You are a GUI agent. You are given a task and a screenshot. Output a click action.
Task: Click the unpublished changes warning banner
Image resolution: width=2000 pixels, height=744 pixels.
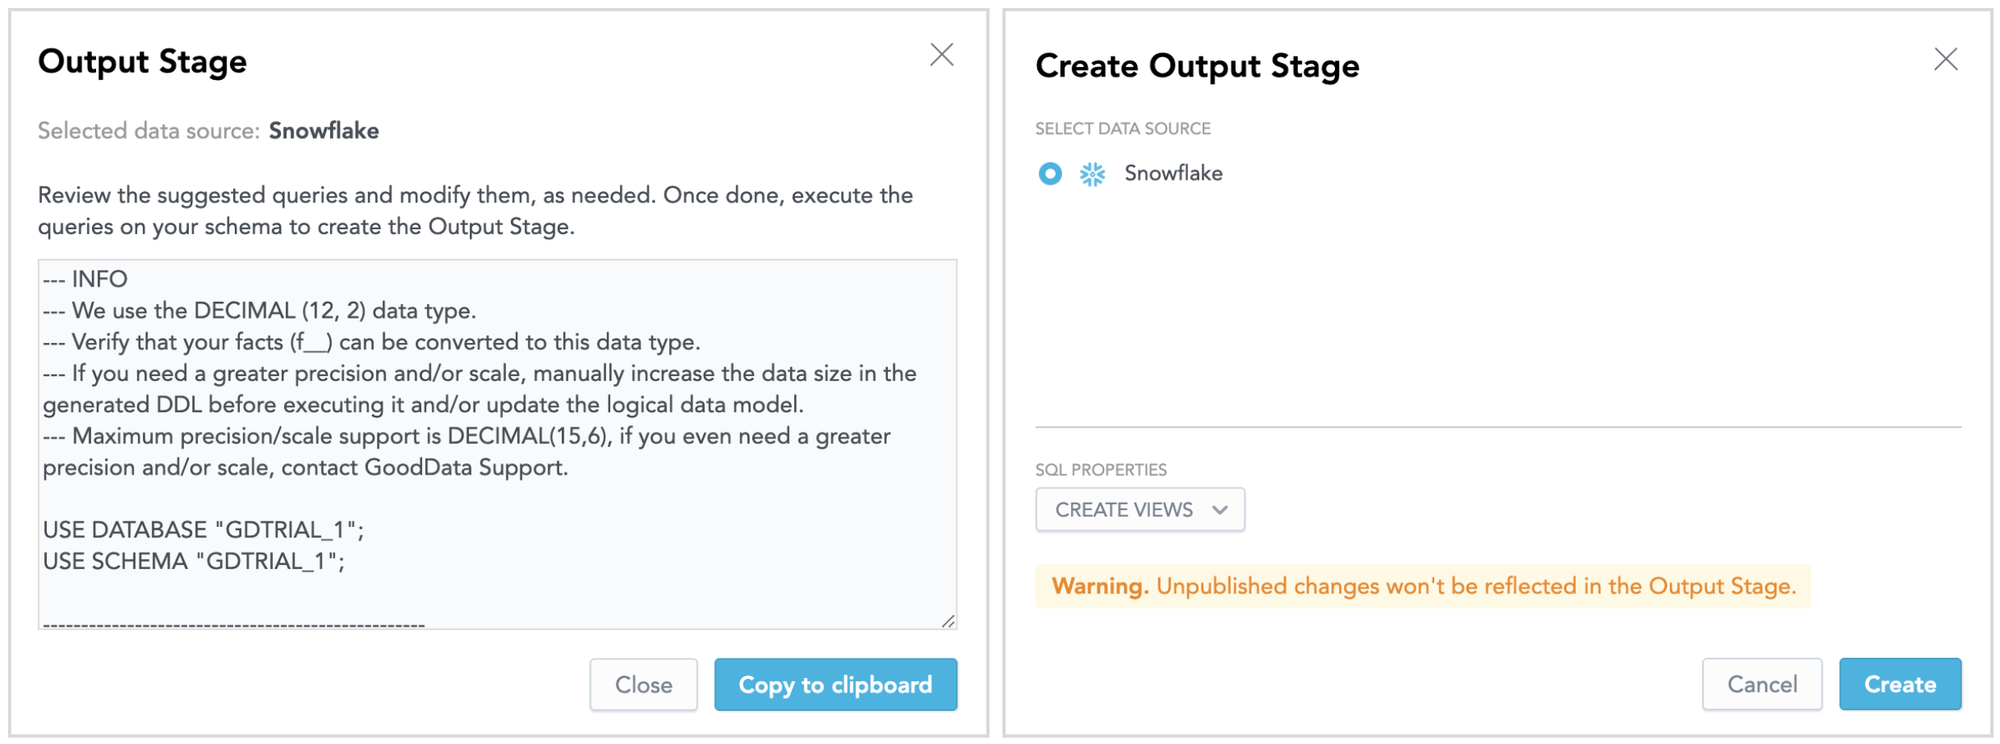point(1422,586)
